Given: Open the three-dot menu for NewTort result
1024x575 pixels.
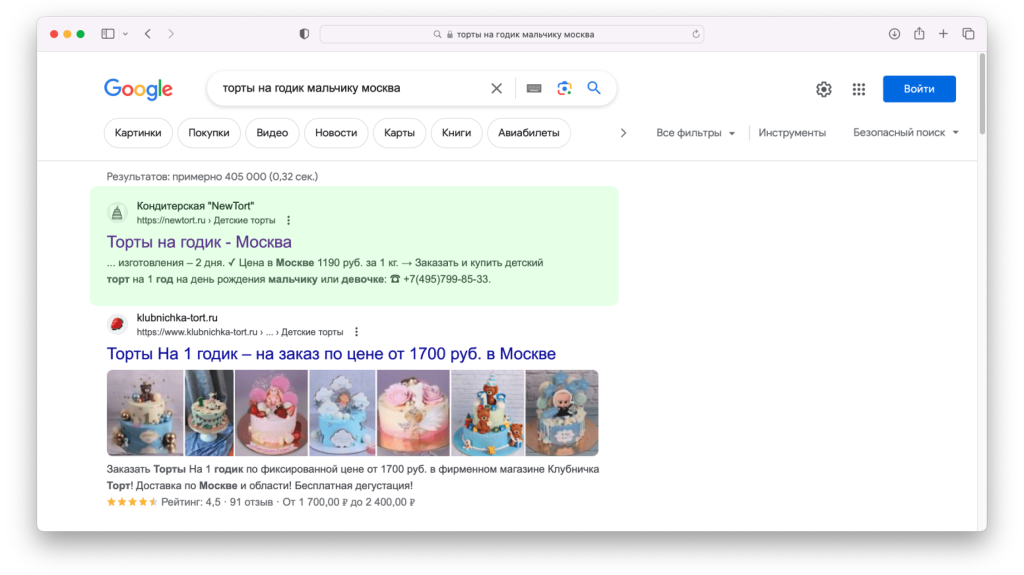Looking at the screenshot, I should (x=288, y=221).
